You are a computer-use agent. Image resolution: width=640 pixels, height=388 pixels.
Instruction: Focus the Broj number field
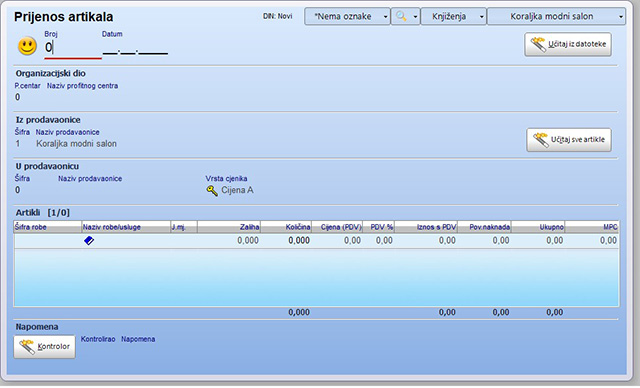pyautogui.click(x=73, y=48)
